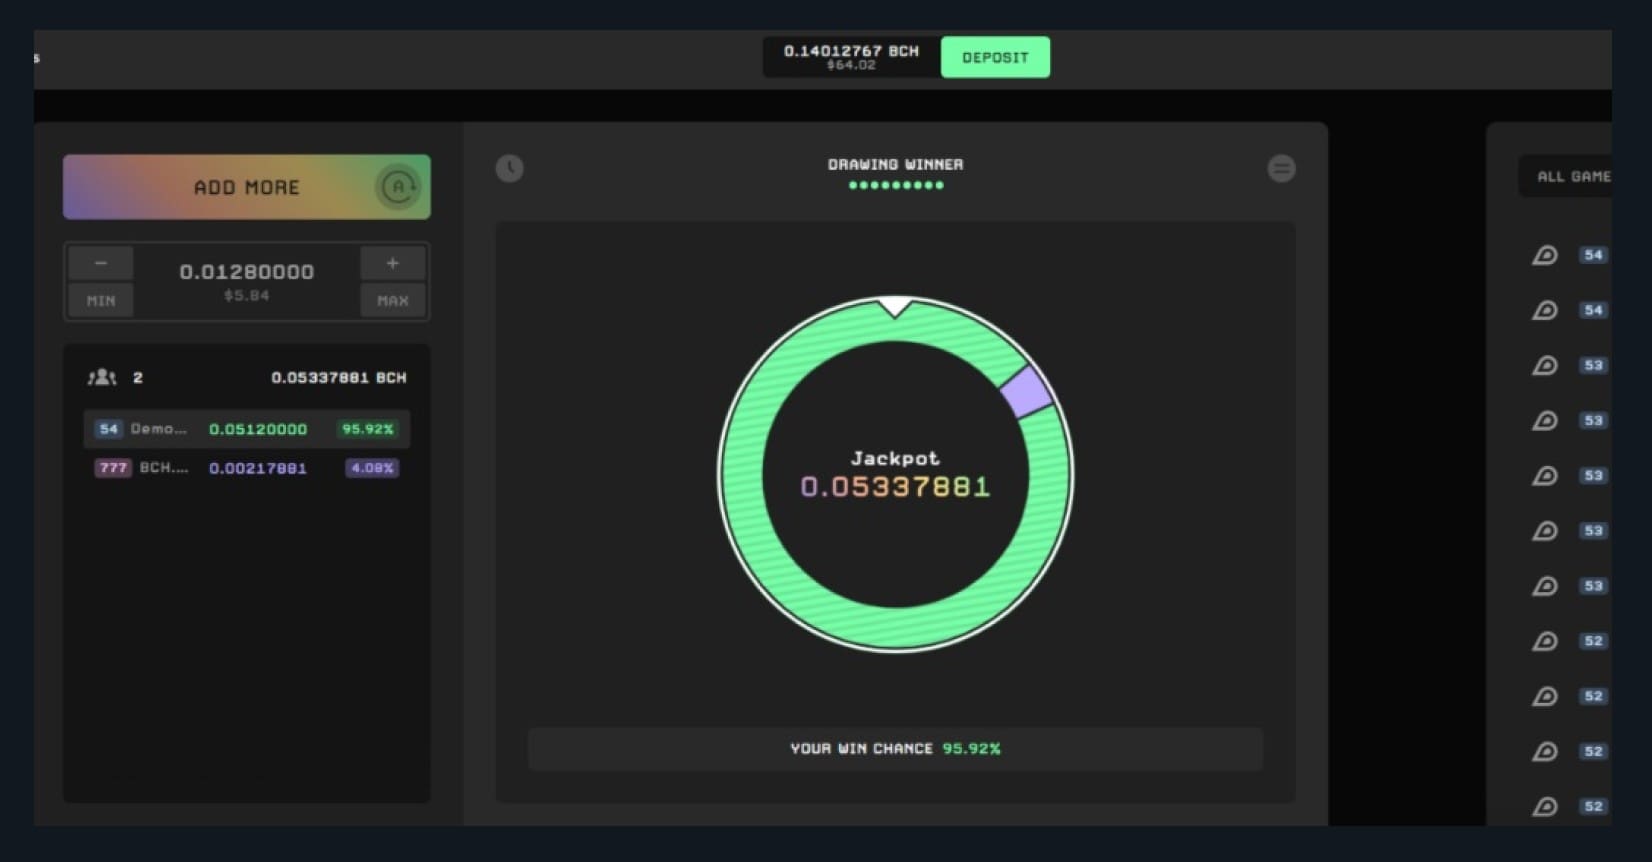
Task: Click the topmost game icon in right list
Action: tap(1545, 255)
